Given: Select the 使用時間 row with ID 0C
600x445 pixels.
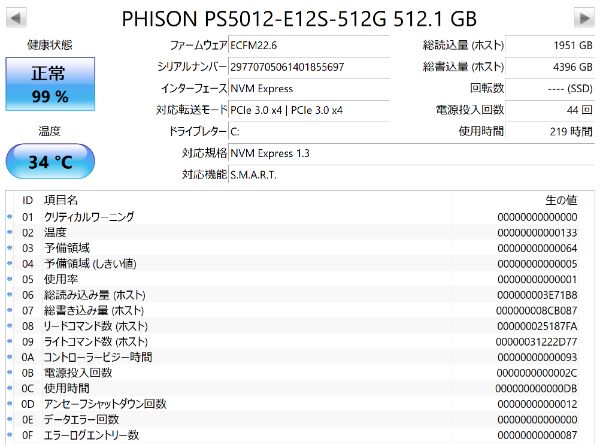Looking at the screenshot, I should click(x=293, y=388).
